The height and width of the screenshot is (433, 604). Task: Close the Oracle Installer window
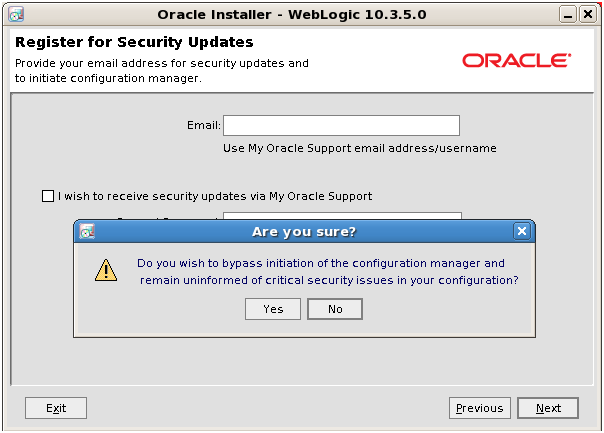point(588,15)
